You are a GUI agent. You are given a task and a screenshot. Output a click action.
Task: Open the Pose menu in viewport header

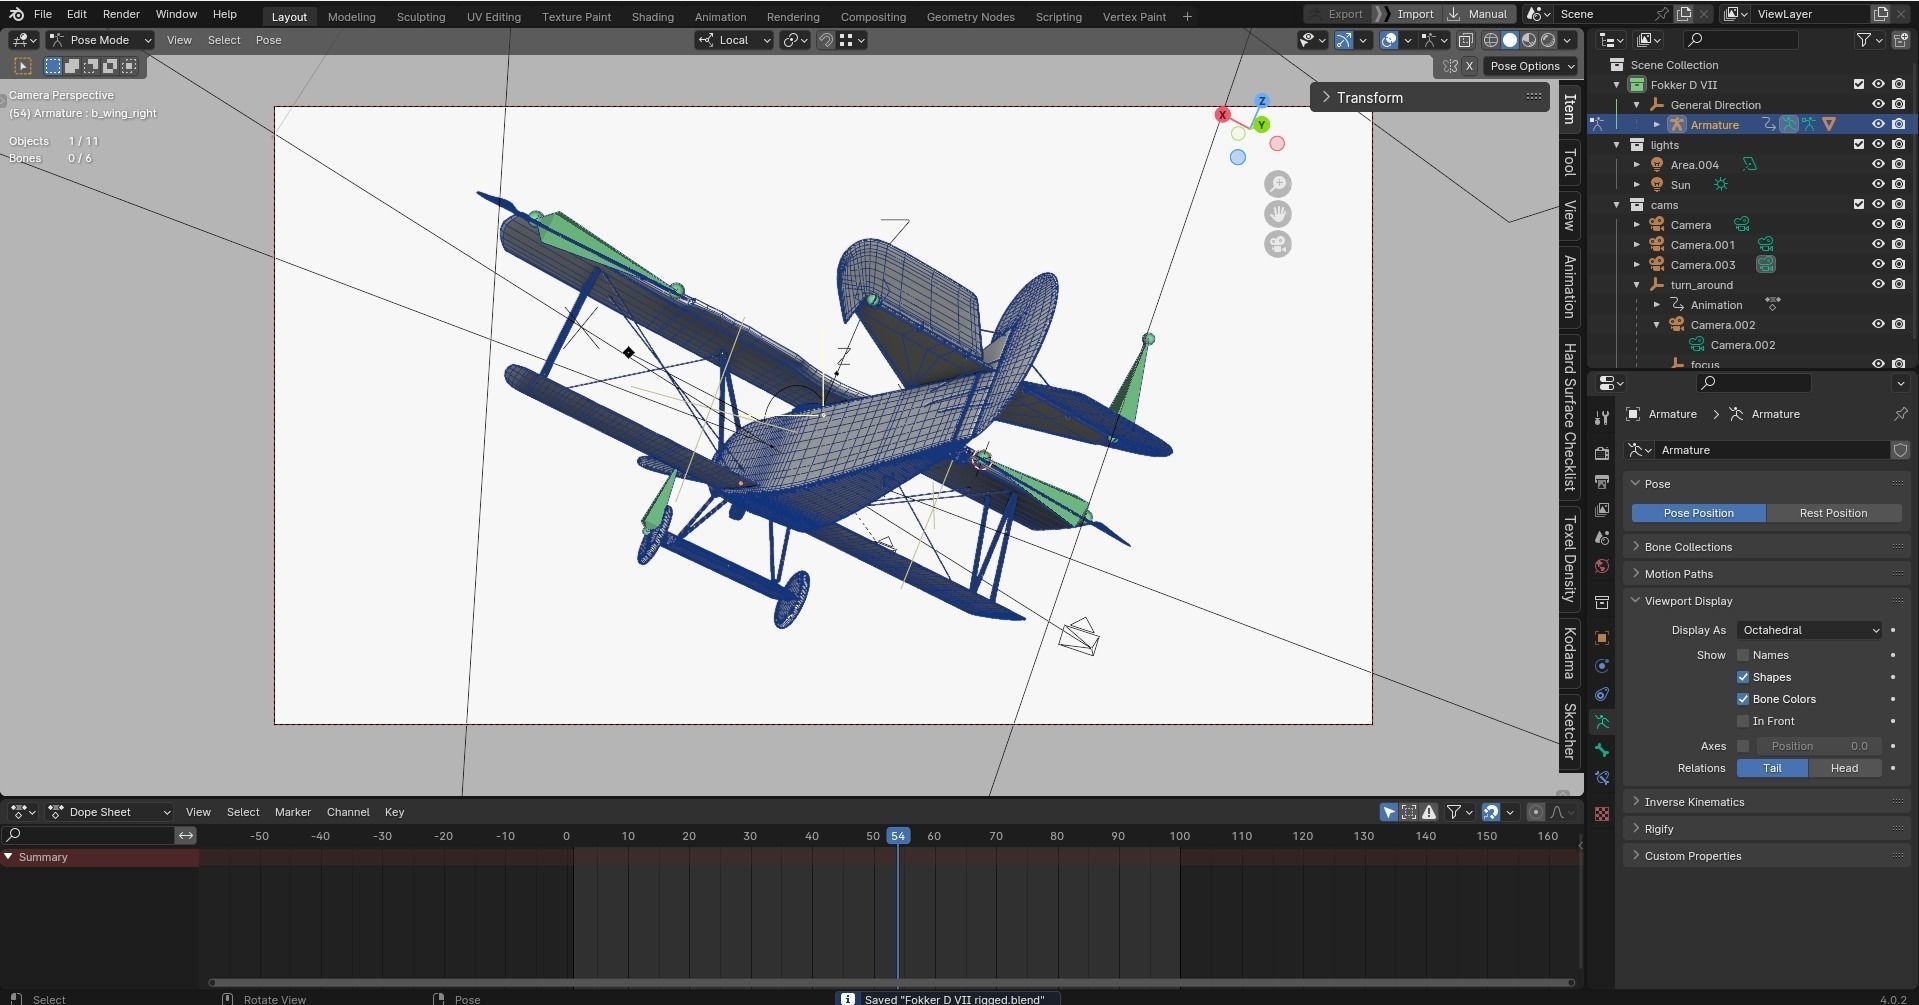(x=268, y=40)
